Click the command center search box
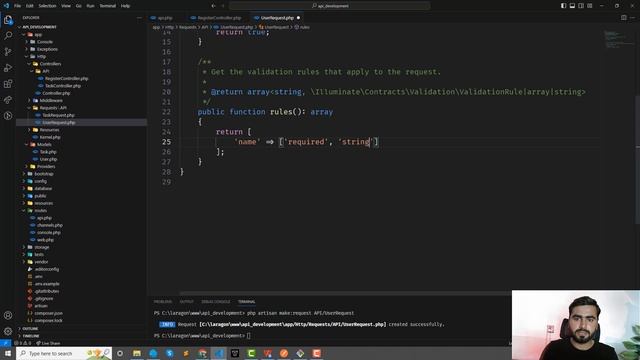 point(330,6)
